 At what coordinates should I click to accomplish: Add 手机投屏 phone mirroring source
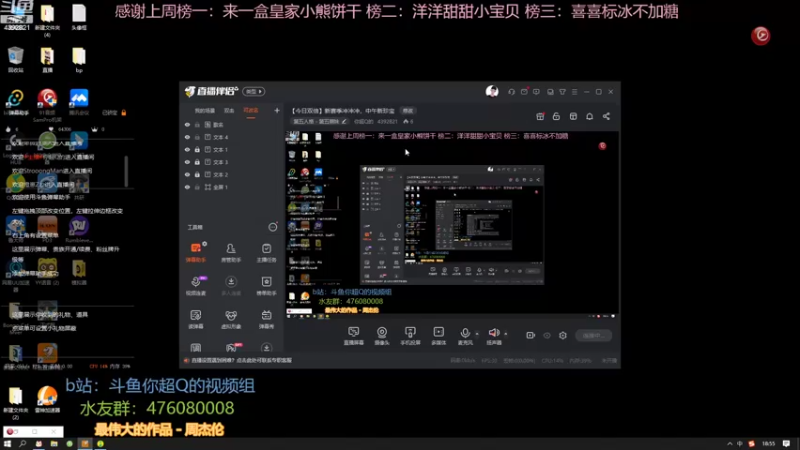coord(410,336)
